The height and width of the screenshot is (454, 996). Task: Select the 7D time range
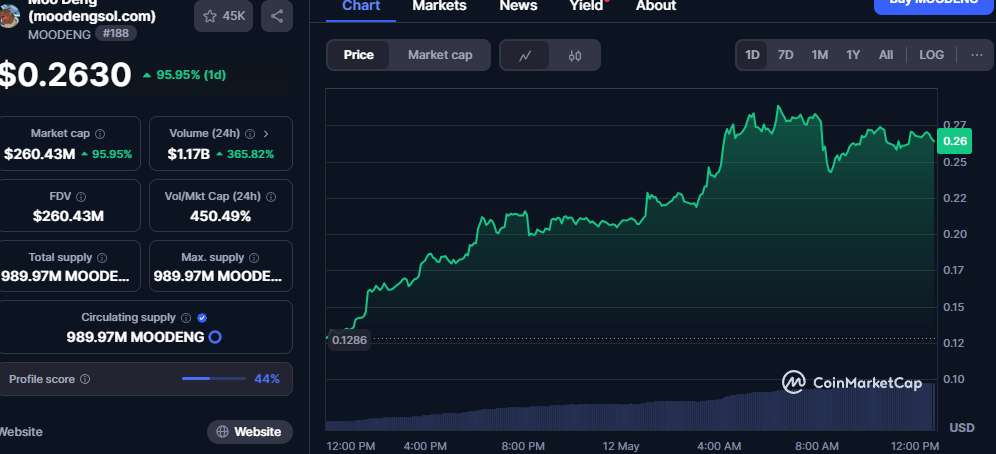[786, 55]
